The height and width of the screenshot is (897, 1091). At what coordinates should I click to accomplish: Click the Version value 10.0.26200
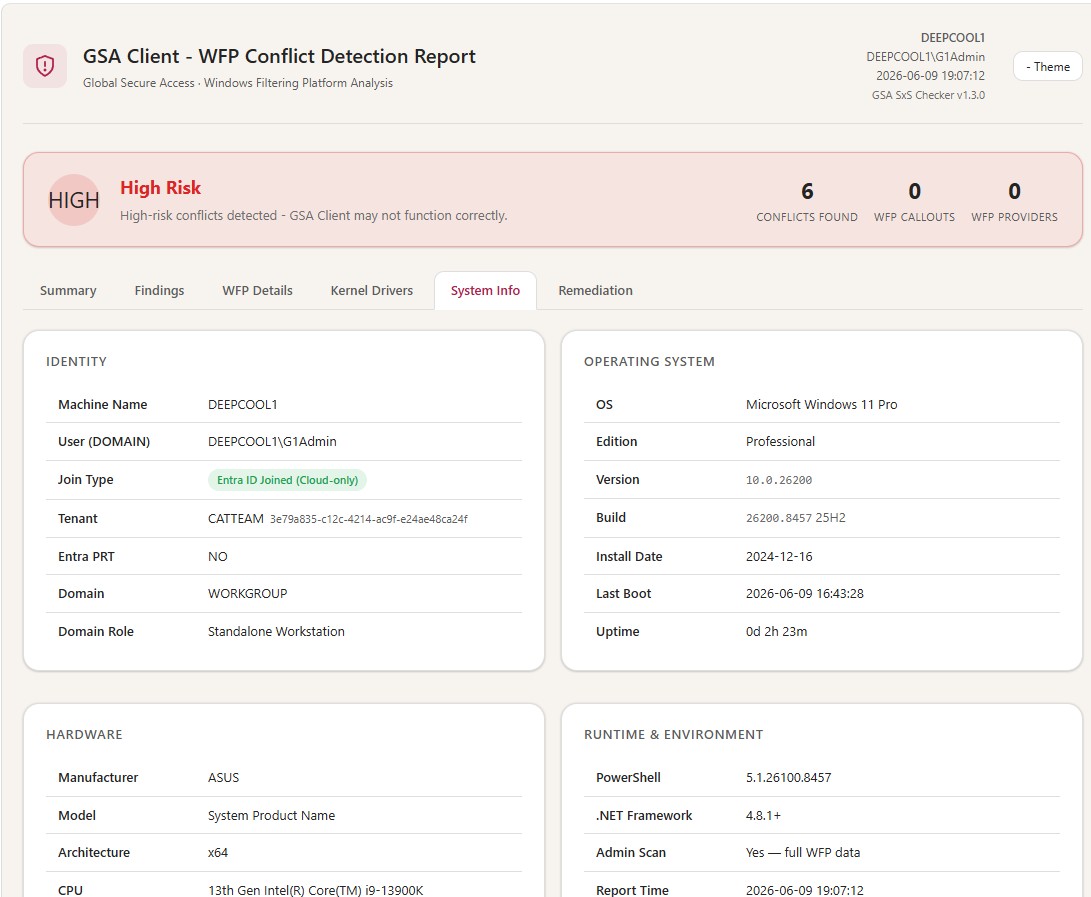(779, 480)
